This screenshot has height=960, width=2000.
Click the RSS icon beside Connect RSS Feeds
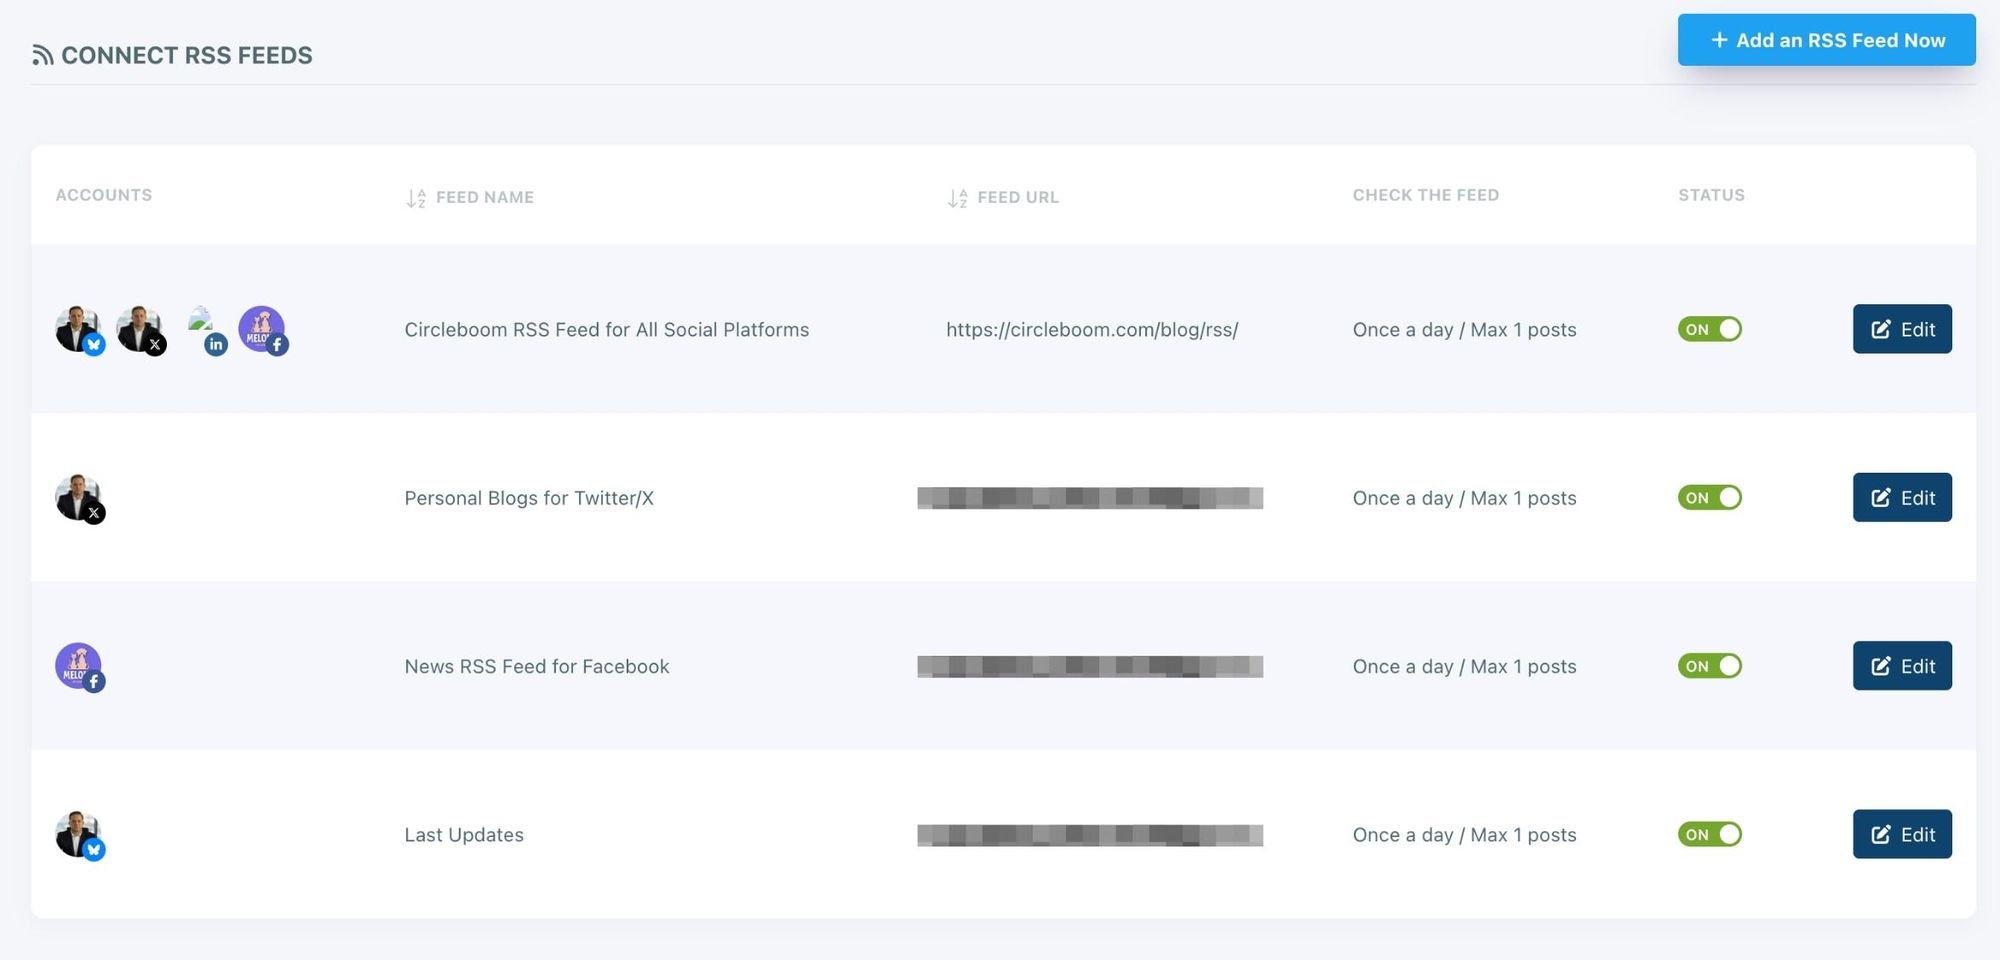(x=42, y=54)
